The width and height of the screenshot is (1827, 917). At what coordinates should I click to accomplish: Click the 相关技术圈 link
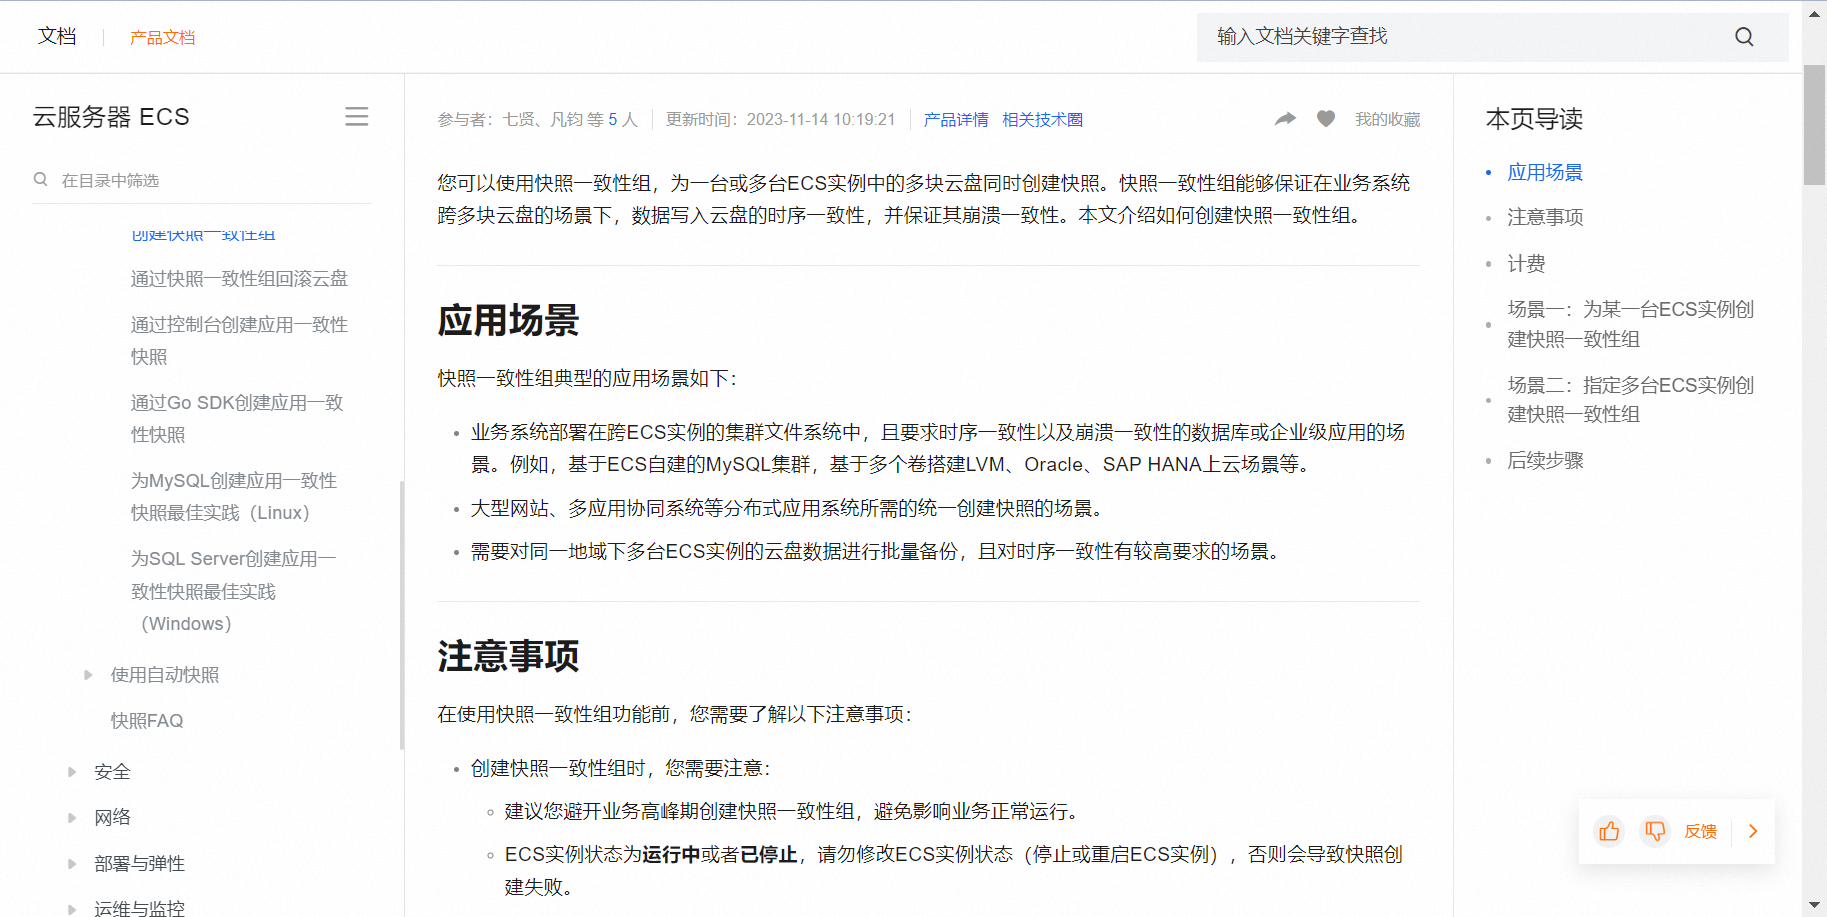[x=1042, y=120]
